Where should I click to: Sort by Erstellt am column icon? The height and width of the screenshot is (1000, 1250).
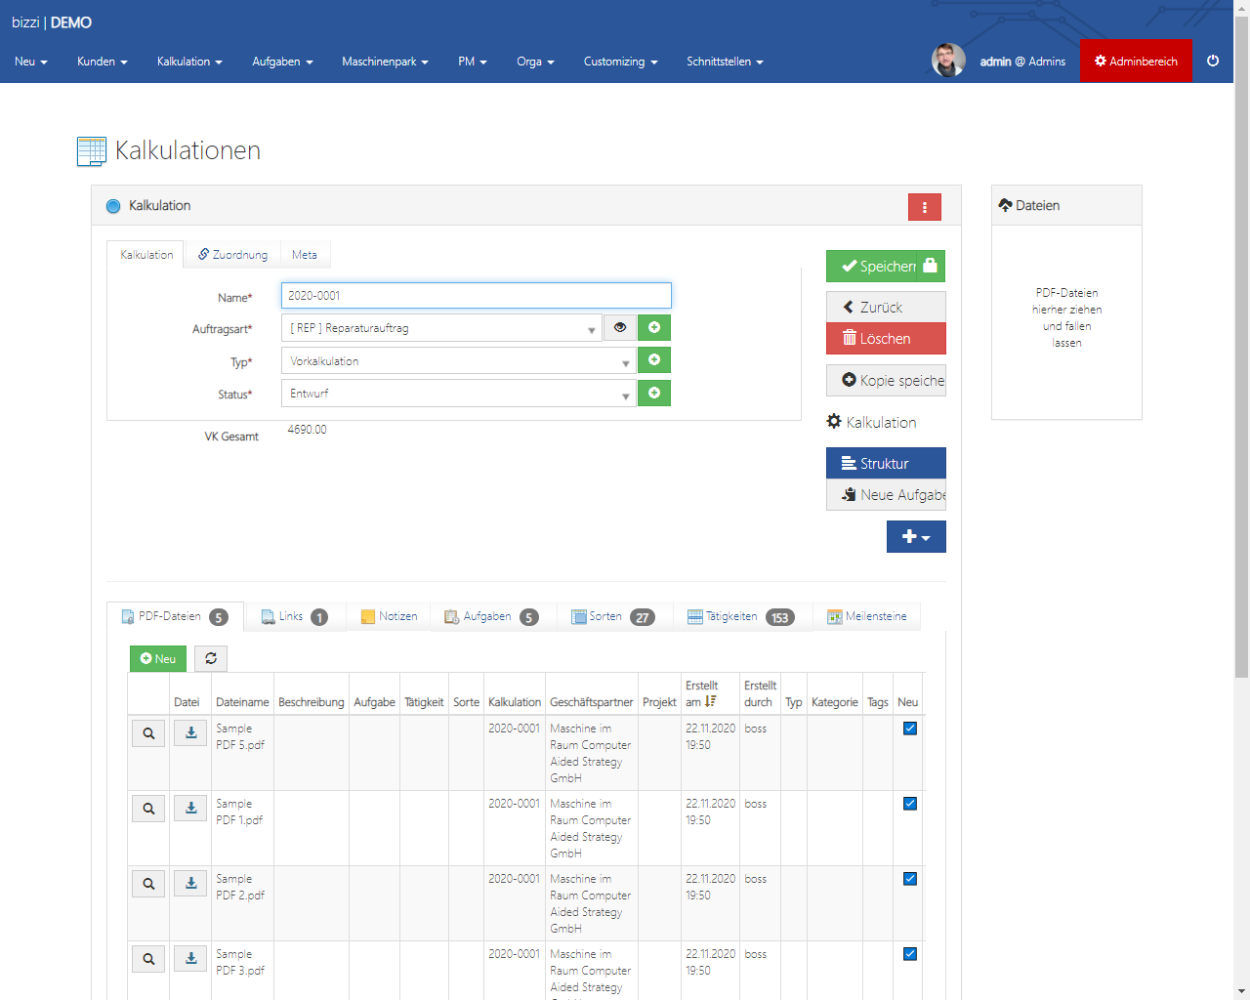tap(710, 702)
